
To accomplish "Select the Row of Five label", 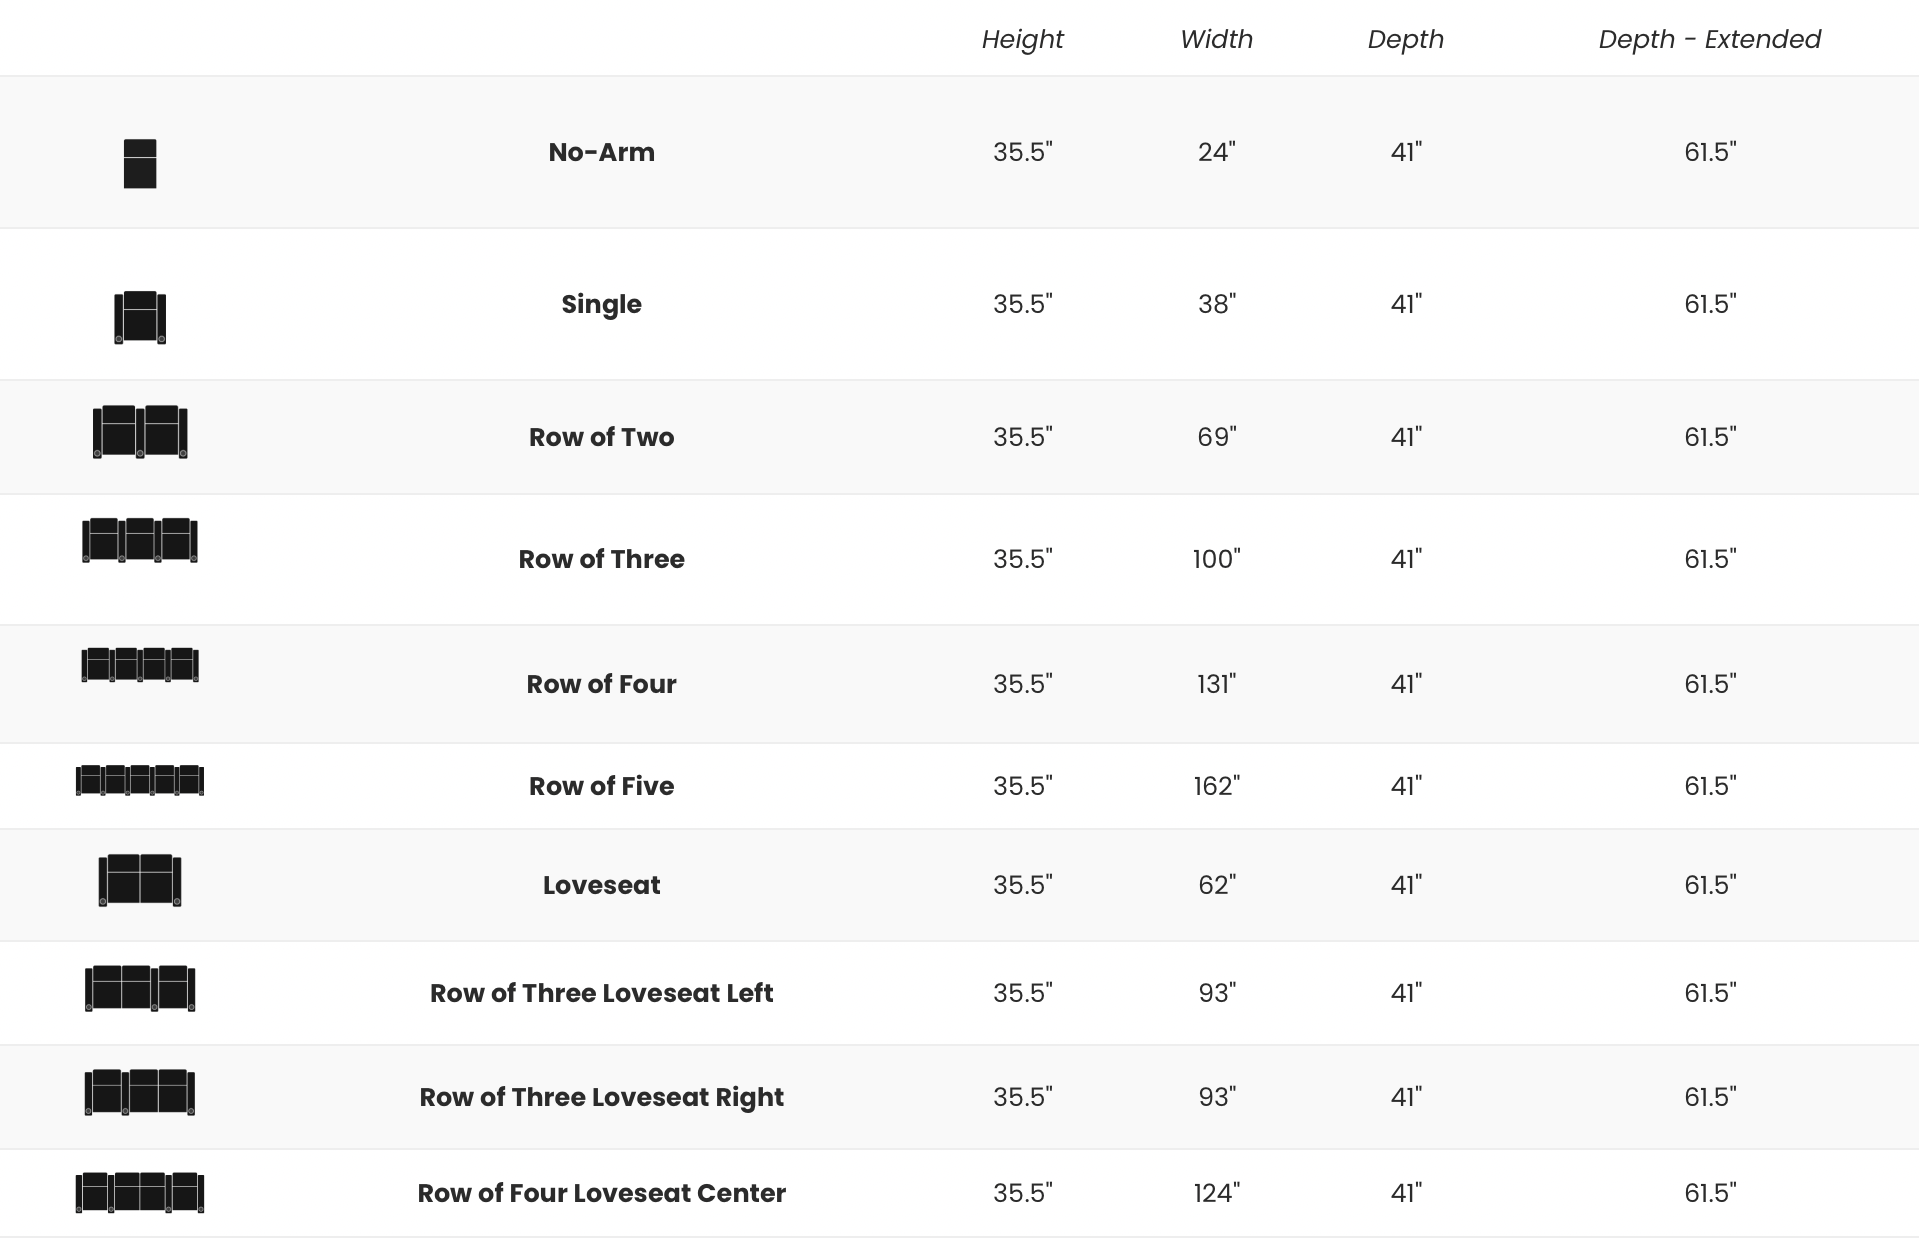I will point(601,786).
